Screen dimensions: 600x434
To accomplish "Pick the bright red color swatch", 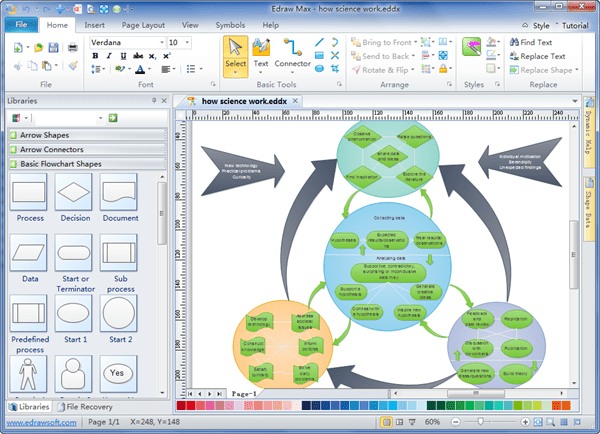I will pos(191,405).
